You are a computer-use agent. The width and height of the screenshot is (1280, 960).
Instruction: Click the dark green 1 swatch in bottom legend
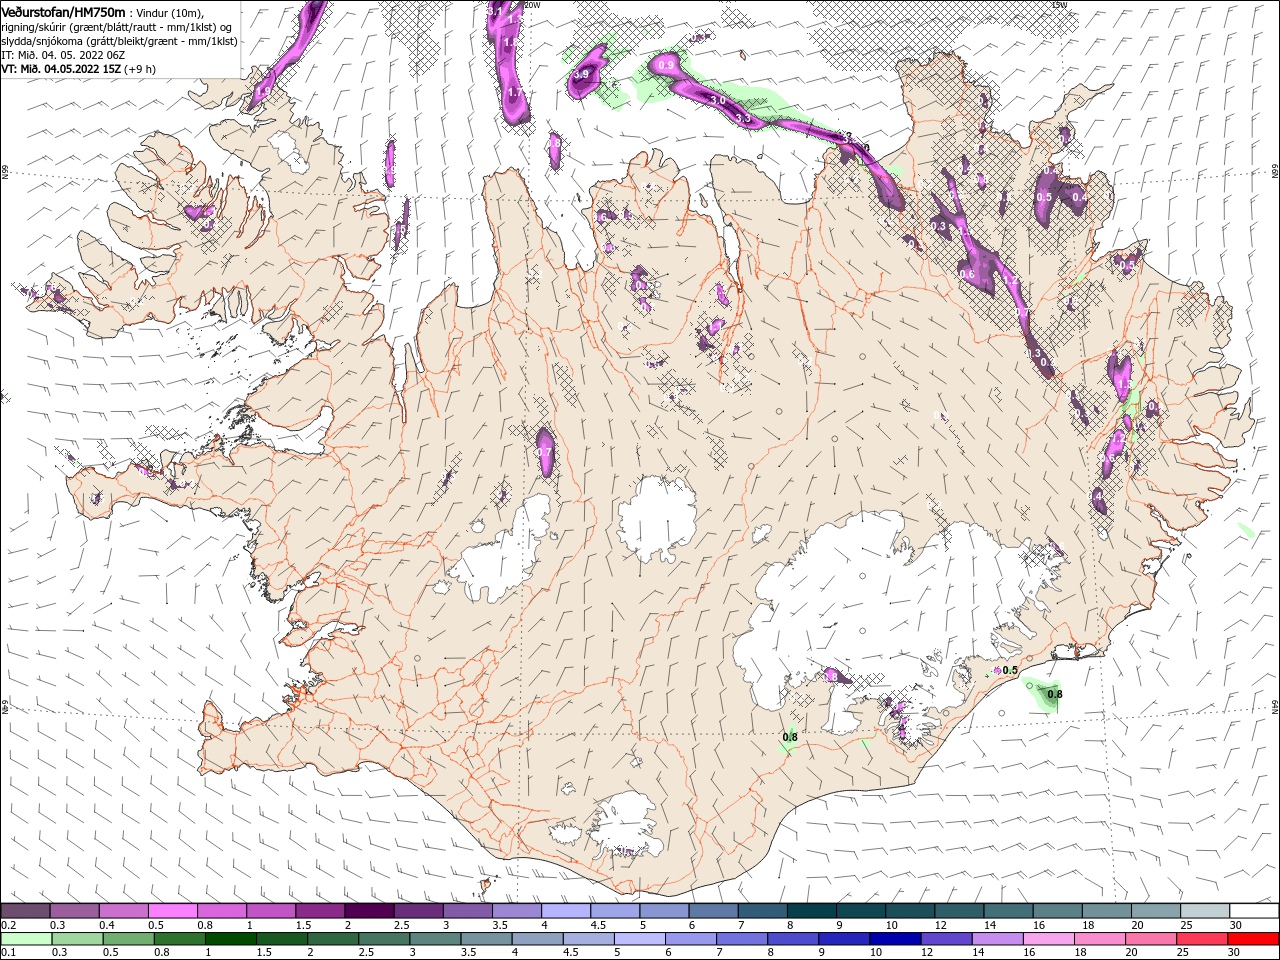230,939
